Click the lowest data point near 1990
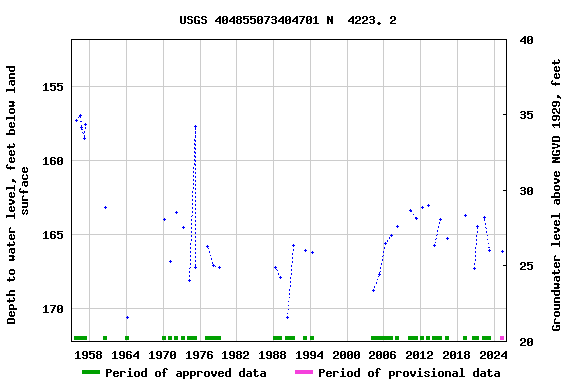Screen dimensions: 576x384 point(287,317)
